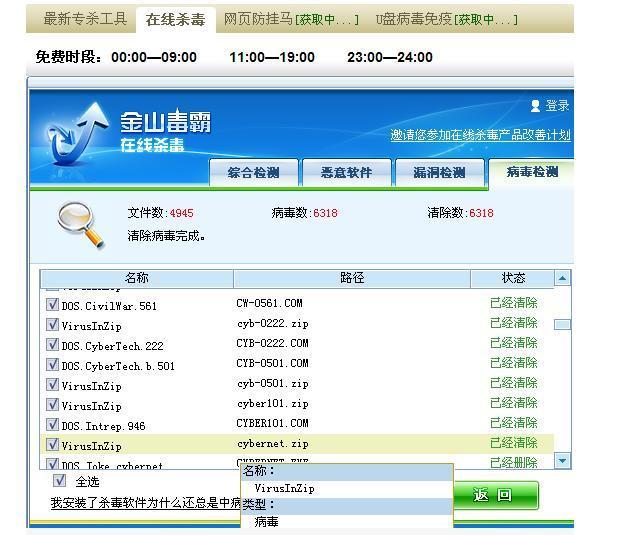640x535 pixels.
Task: Toggle the 全选 select-all checkbox
Action: pos(60,480)
